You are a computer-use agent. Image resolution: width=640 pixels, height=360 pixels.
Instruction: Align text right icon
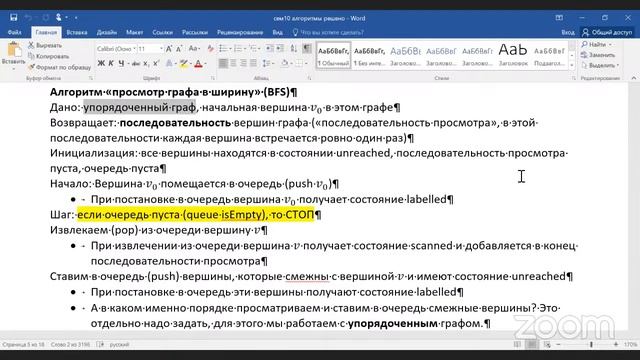click(x=244, y=63)
